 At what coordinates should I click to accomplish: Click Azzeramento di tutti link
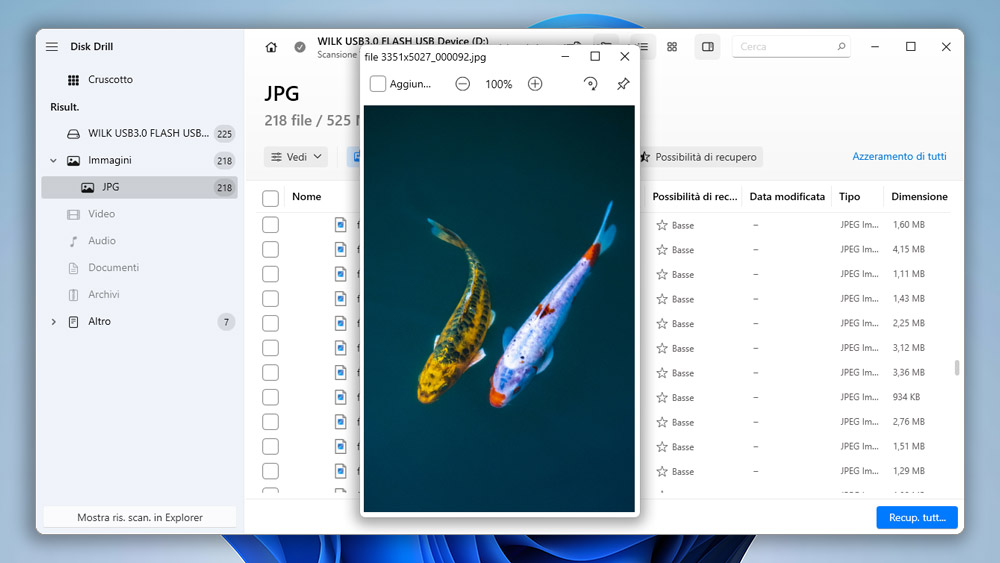click(x=899, y=156)
